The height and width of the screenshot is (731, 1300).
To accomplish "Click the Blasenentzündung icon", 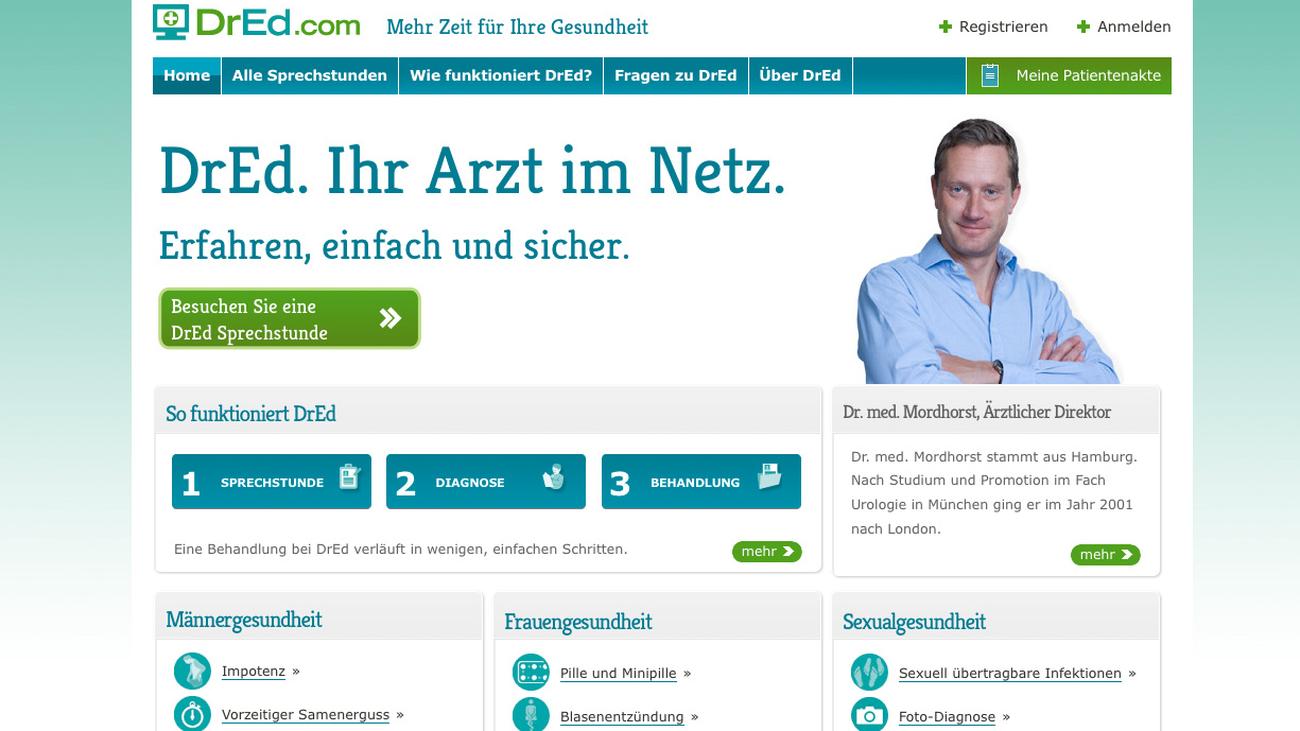I will pos(531,716).
